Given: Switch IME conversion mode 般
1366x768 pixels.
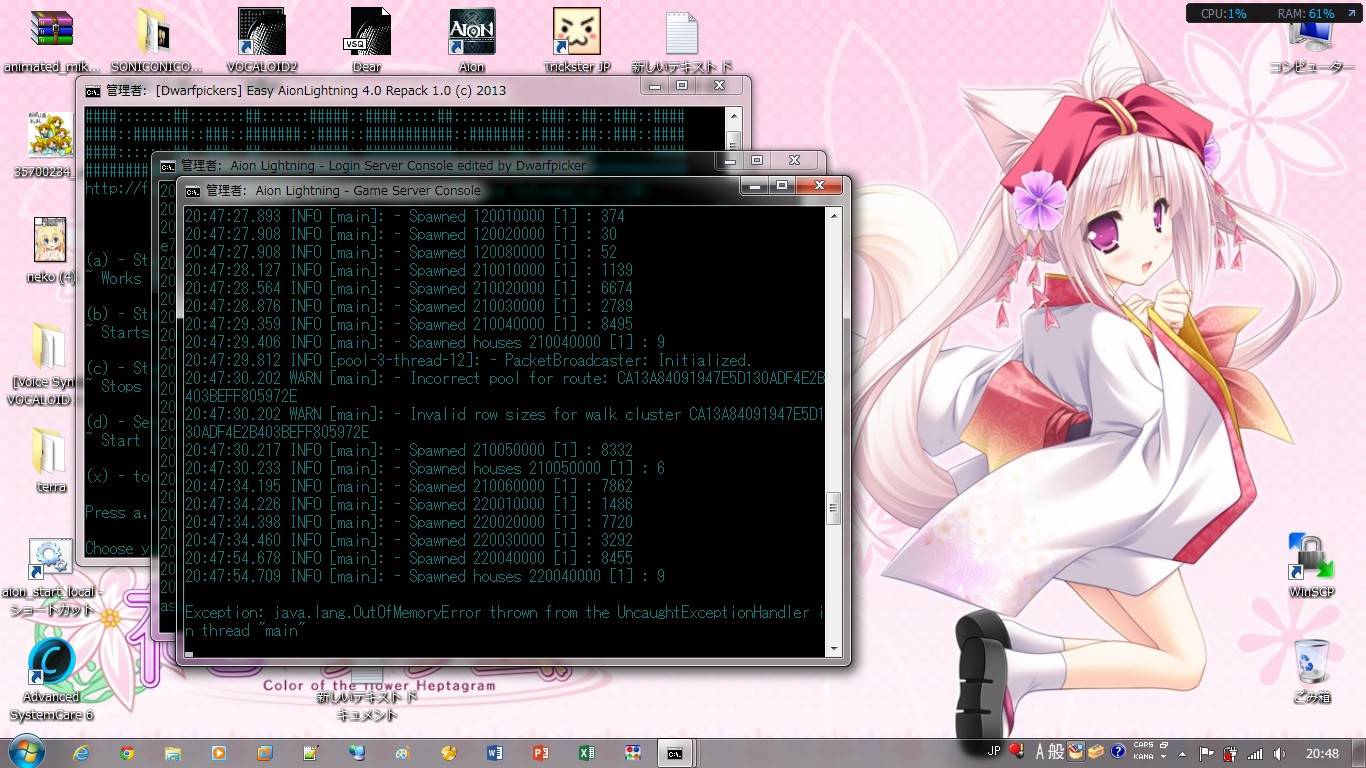Looking at the screenshot, I should click(x=1056, y=751).
